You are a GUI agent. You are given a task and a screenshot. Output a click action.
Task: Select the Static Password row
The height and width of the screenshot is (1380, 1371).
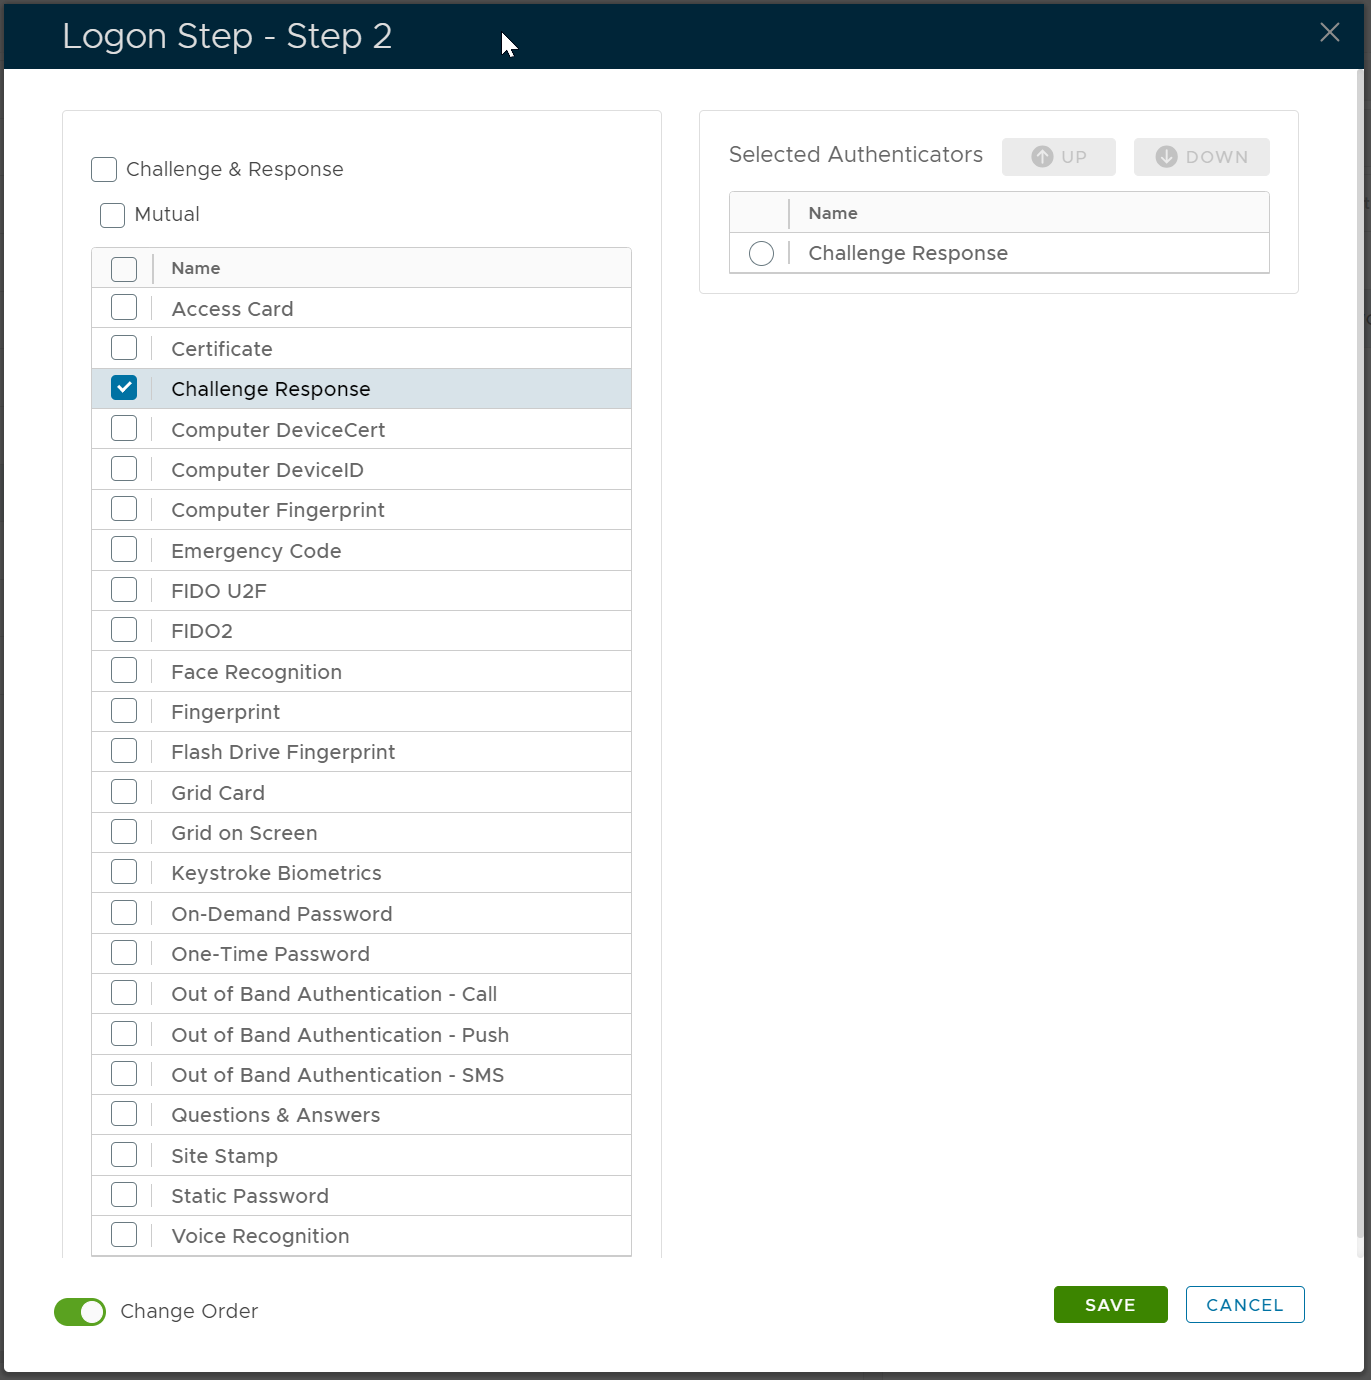[250, 1196]
